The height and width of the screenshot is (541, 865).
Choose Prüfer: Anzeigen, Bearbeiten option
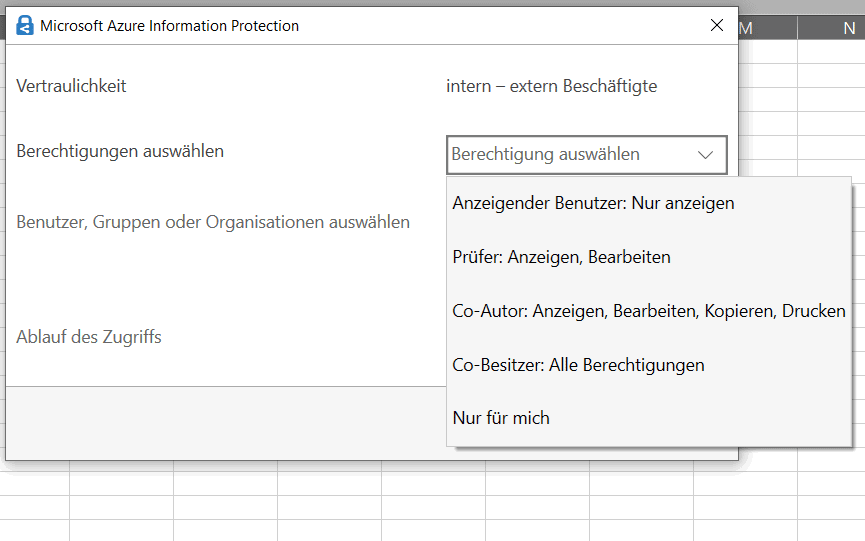[x=649, y=257]
